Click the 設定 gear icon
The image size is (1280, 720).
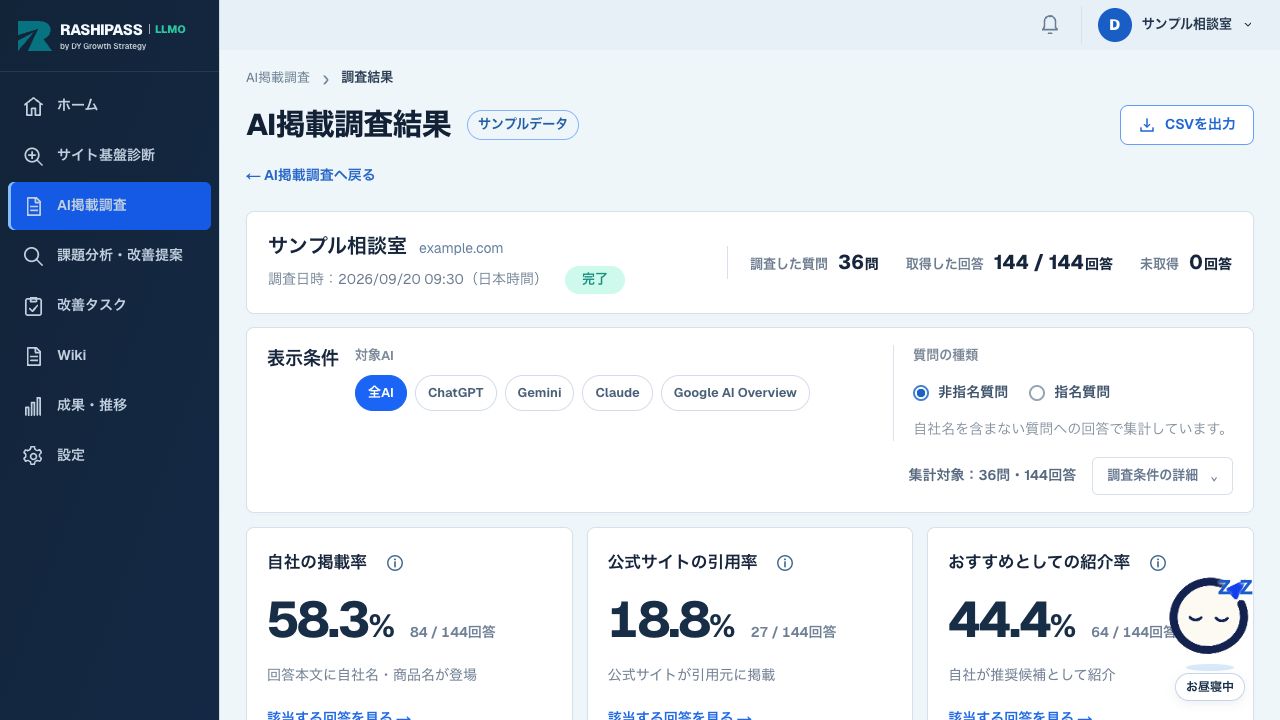click(33, 455)
